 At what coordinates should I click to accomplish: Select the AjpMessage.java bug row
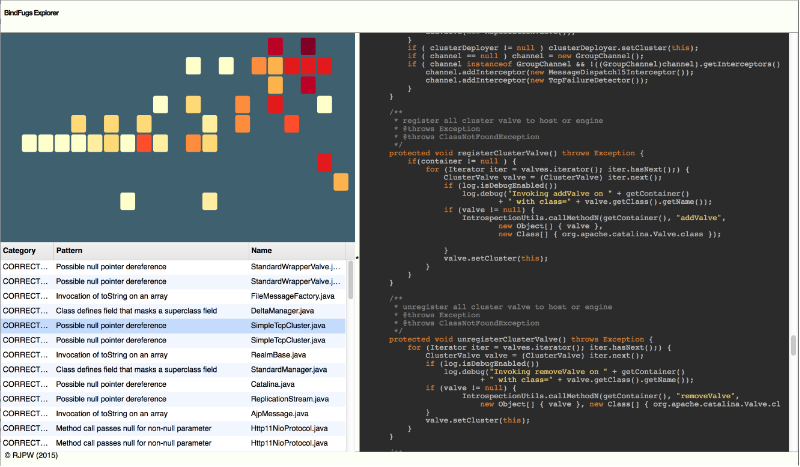[x=173, y=414]
